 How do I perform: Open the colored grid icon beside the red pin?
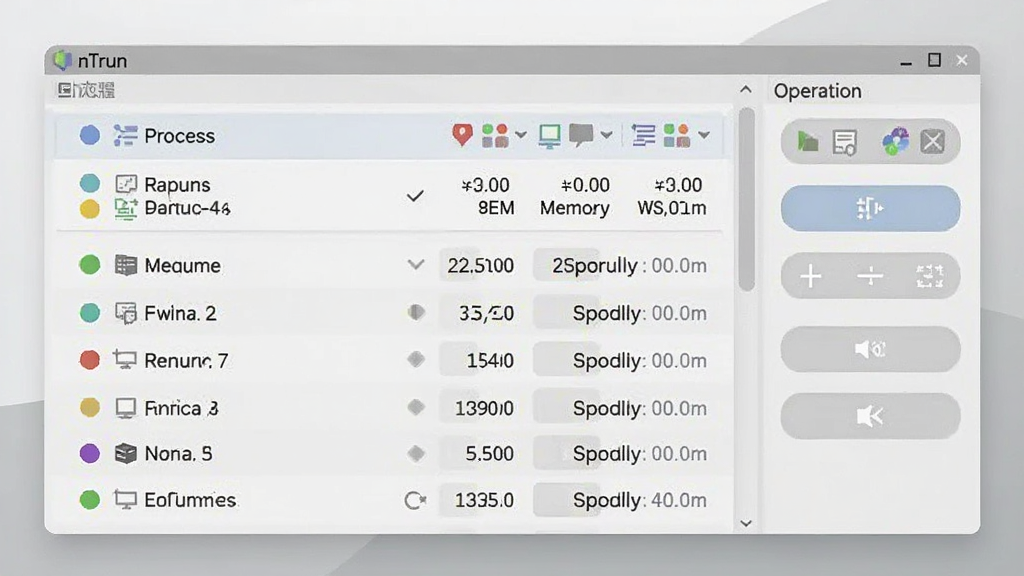tap(494, 135)
